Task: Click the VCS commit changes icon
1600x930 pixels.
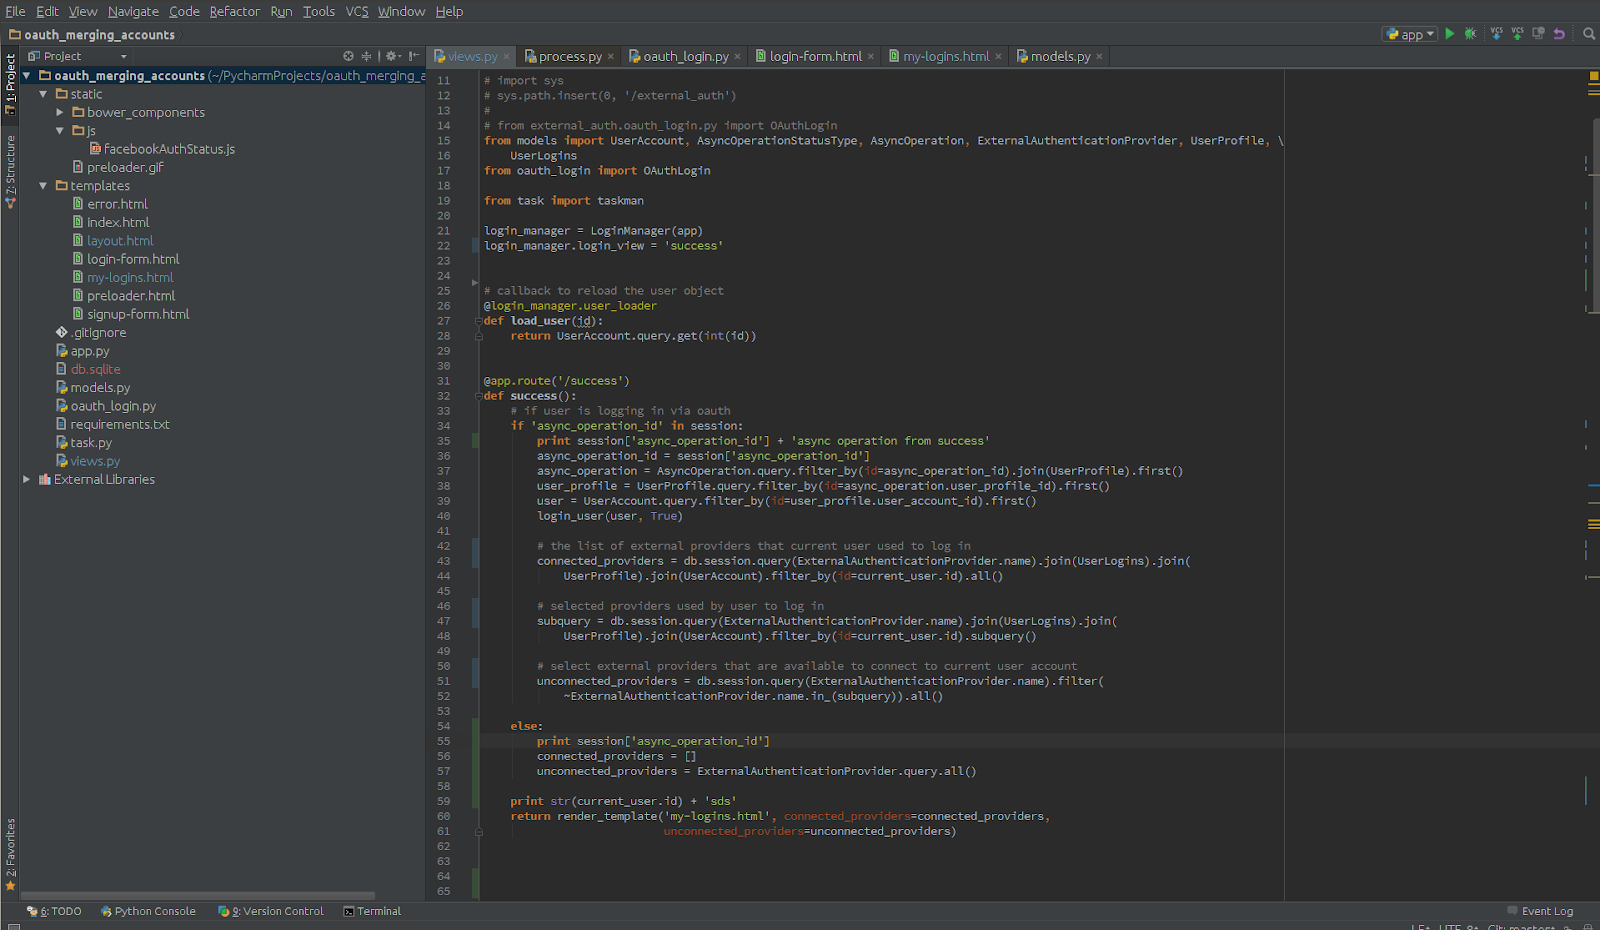Action: tap(1517, 34)
